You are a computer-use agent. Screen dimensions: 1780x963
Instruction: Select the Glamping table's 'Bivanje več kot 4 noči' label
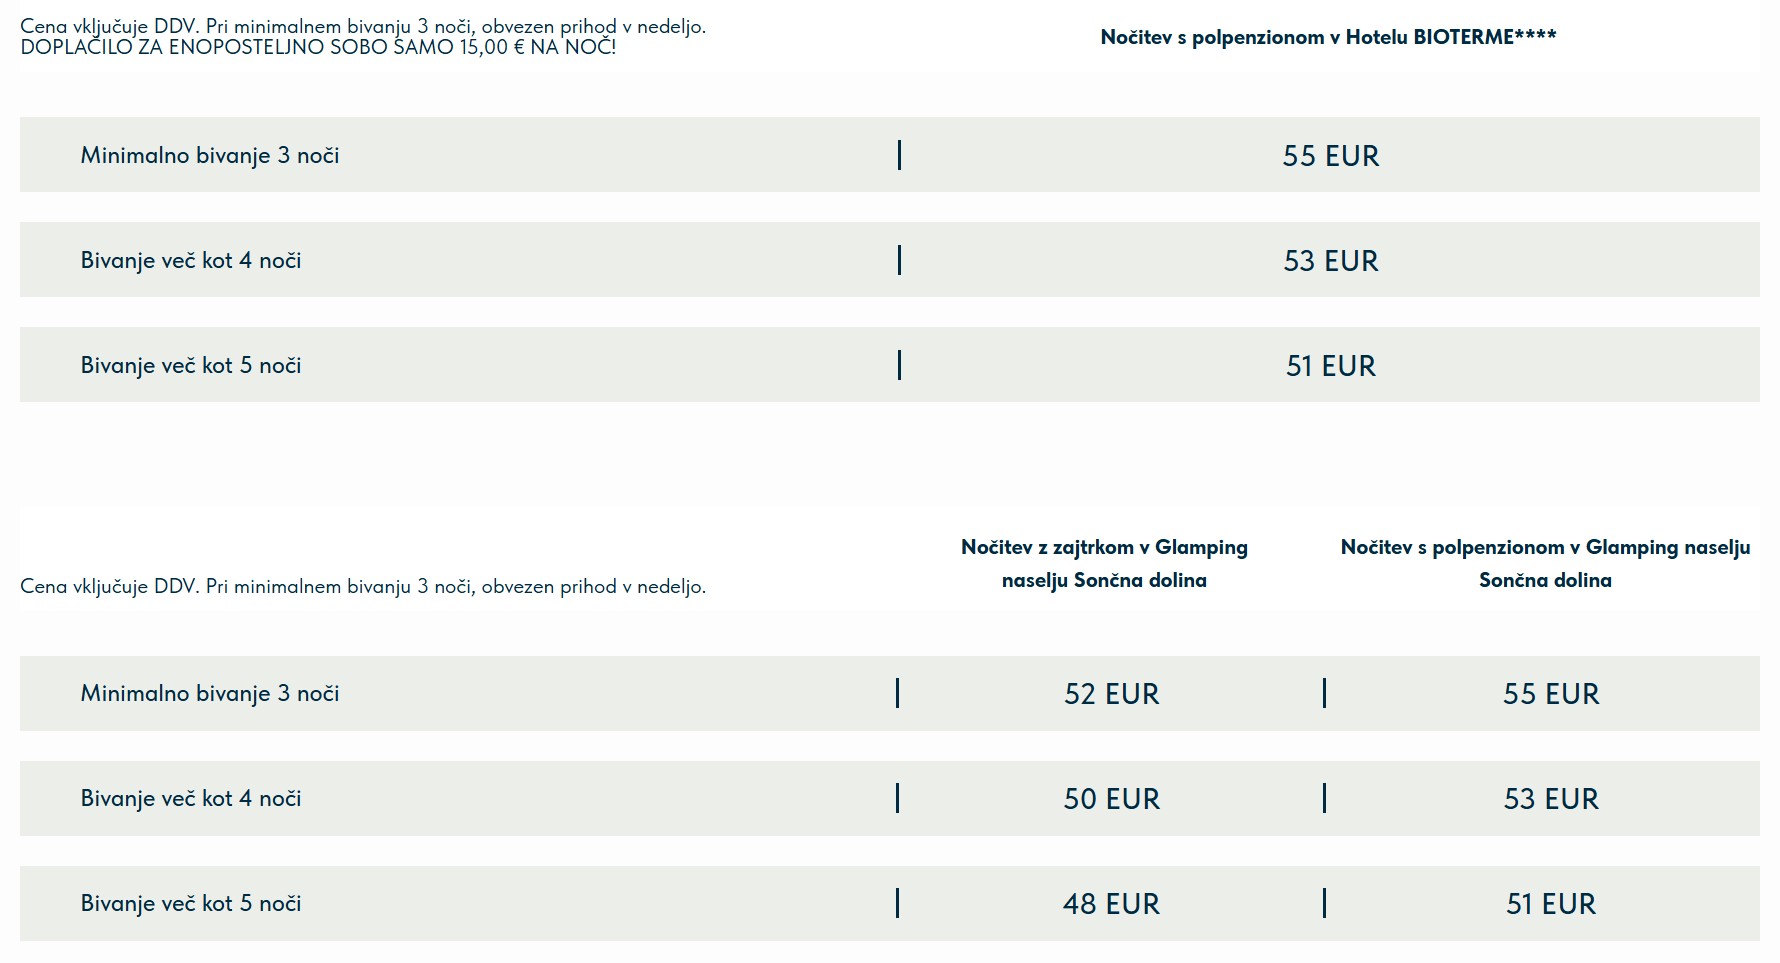tap(191, 798)
